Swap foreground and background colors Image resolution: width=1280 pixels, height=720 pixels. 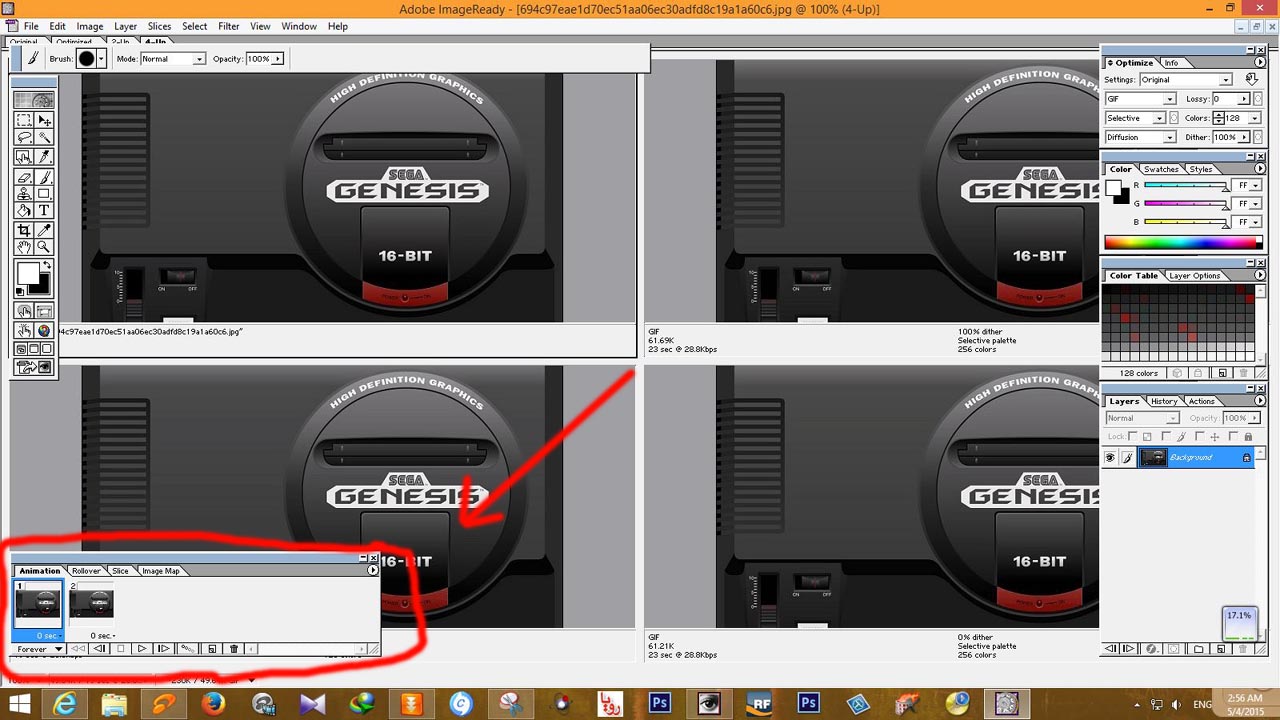tap(47, 264)
